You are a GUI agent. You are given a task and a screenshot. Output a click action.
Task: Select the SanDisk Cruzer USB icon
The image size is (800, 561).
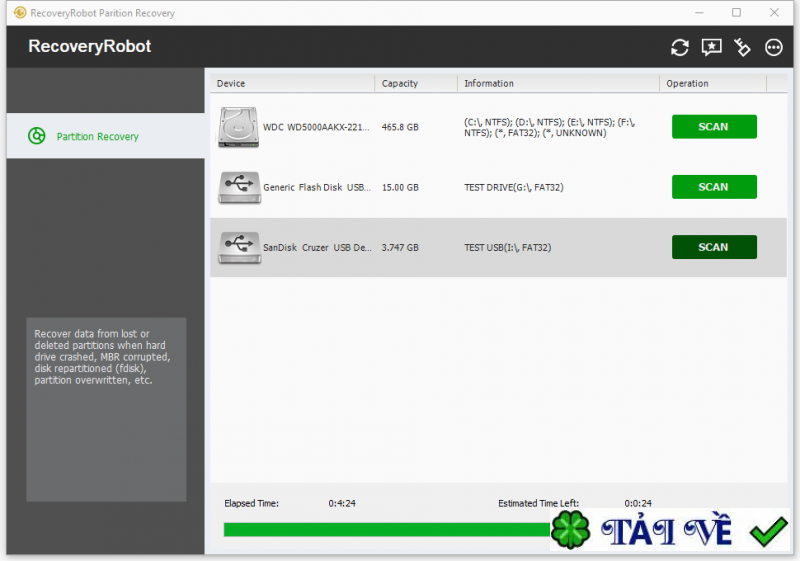(239, 247)
